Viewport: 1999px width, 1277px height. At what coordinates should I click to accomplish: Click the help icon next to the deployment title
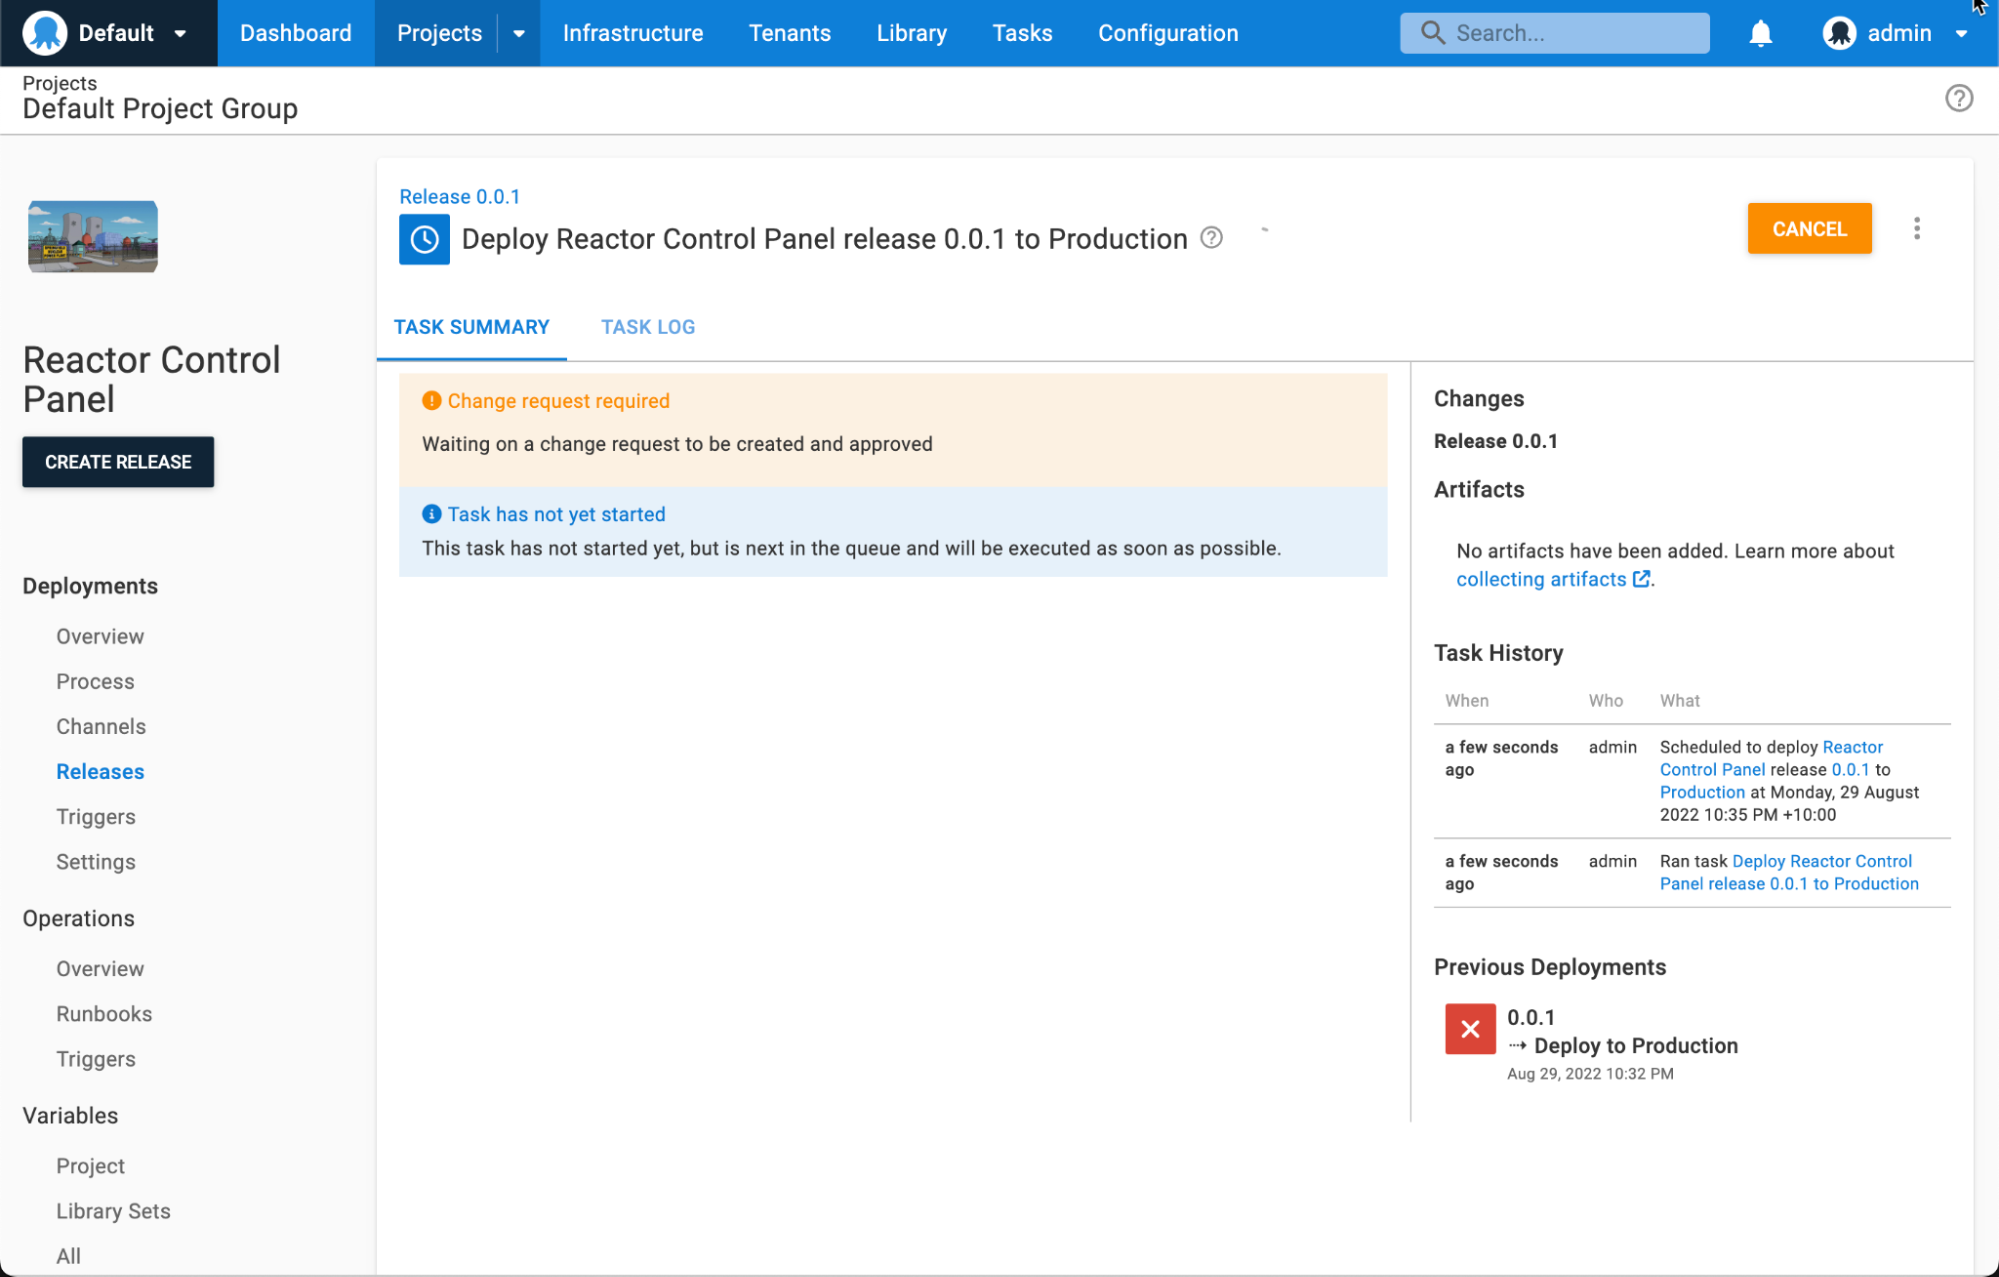click(x=1211, y=238)
